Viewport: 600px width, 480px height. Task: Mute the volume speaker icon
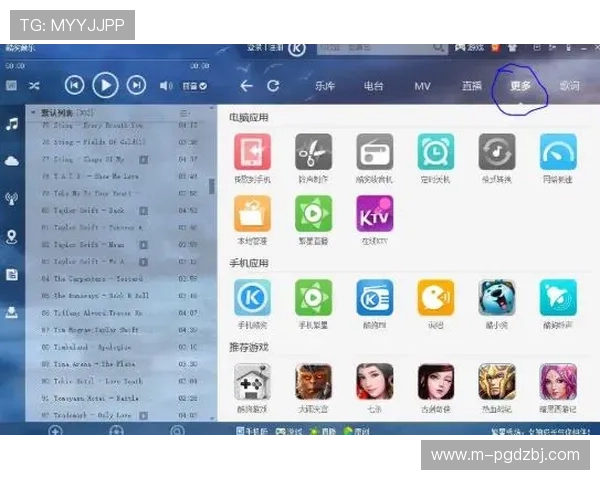[x=166, y=86]
